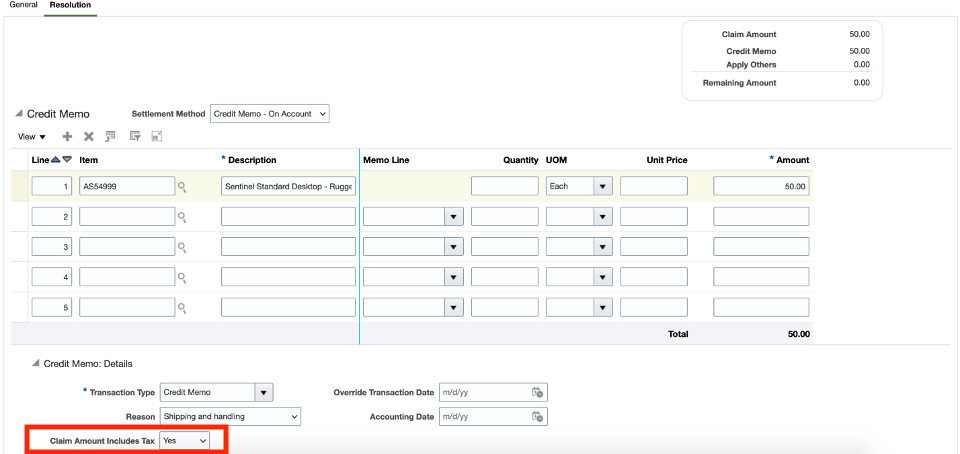
Task: Click the Quantity field in line 1
Action: coord(504,186)
